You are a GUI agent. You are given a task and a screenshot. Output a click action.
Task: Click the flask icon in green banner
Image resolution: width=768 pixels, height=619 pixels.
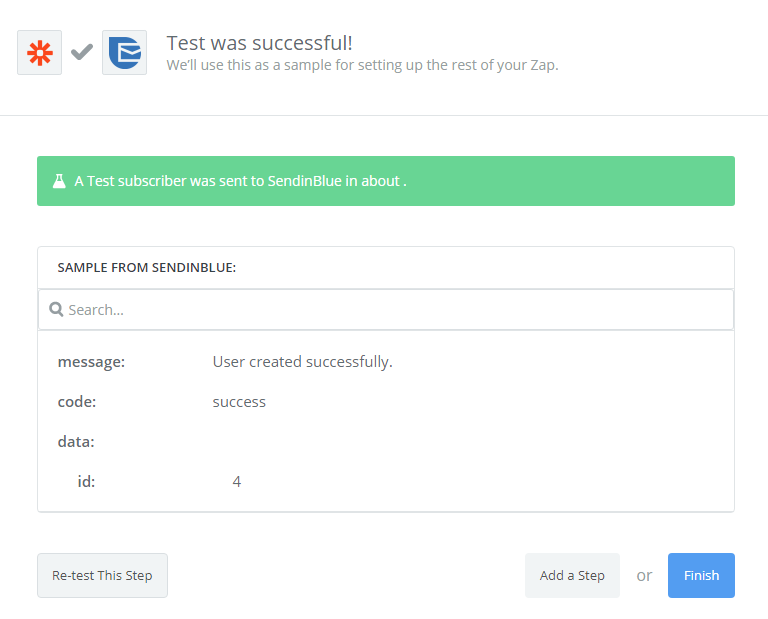pyautogui.click(x=59, y=181)
